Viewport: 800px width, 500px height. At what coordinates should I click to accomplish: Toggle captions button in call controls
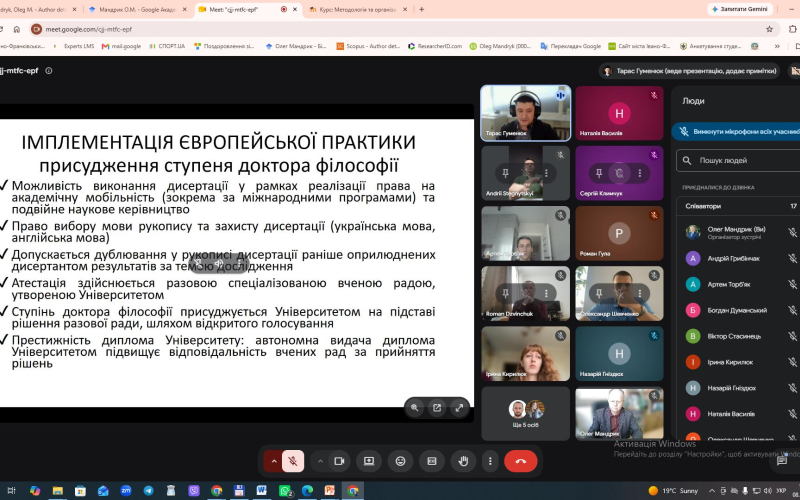(x=432, y=461)
